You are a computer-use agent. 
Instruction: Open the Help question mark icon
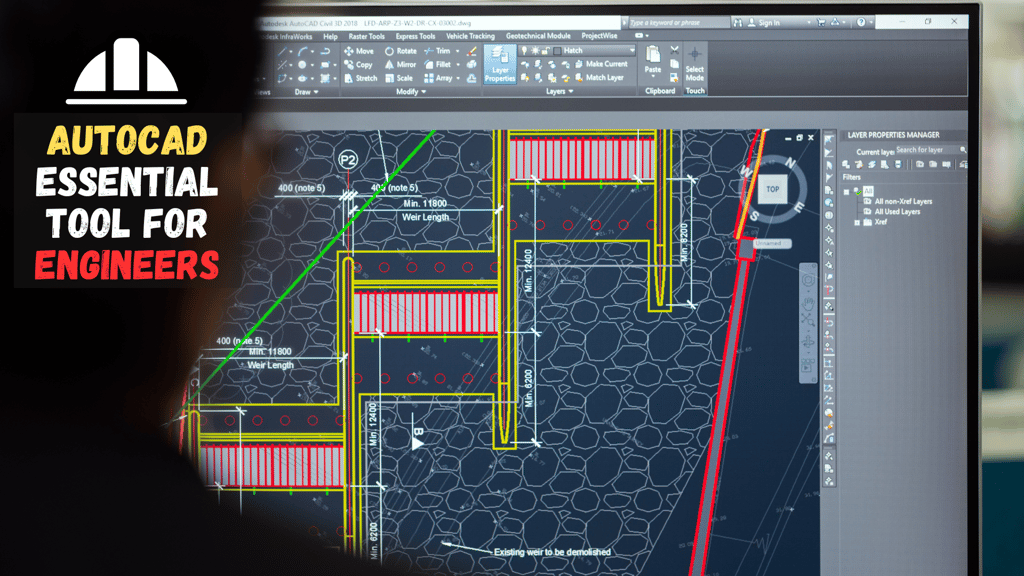coord(861,22)
